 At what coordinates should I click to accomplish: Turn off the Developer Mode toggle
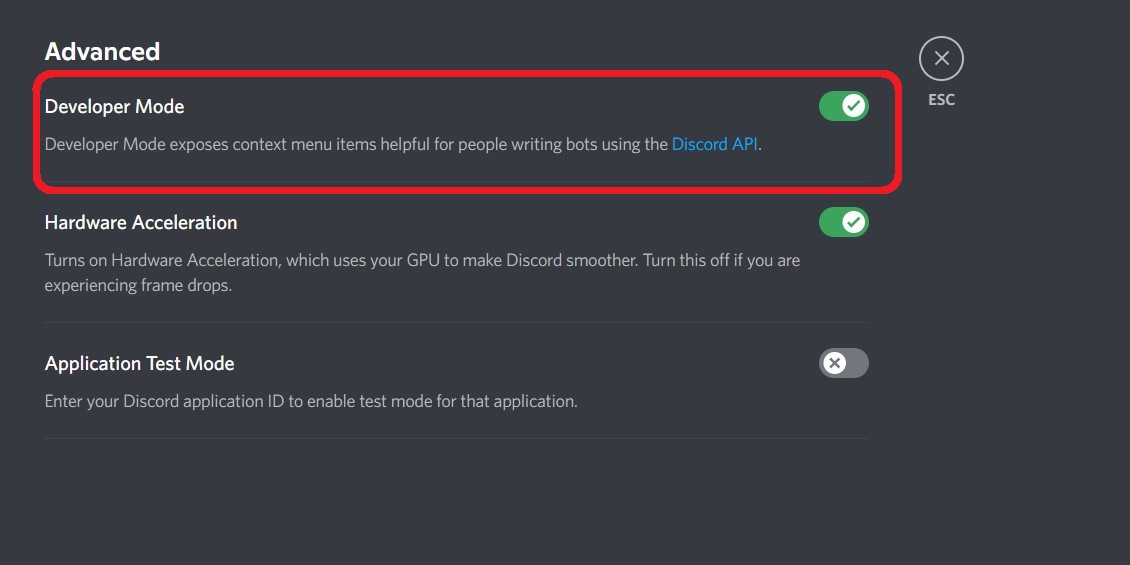844,106
